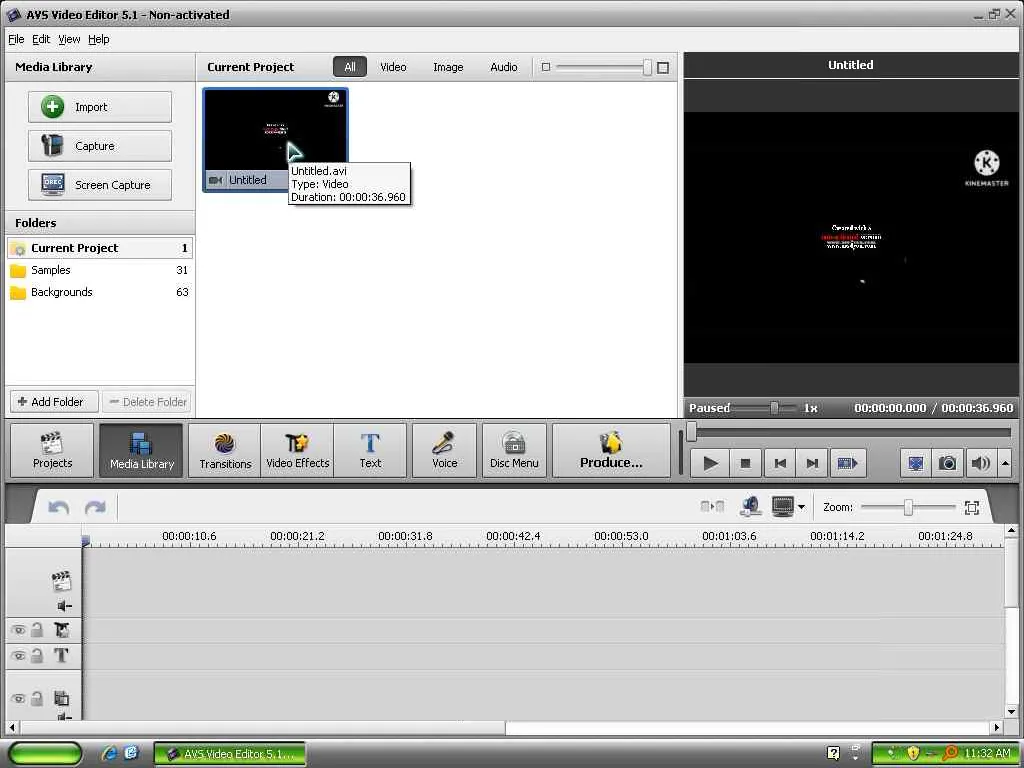Image resolution: width=1024 pixels, height=768 pixels.
Task: Open the Capture from camera button
Action: pos(100,146)
